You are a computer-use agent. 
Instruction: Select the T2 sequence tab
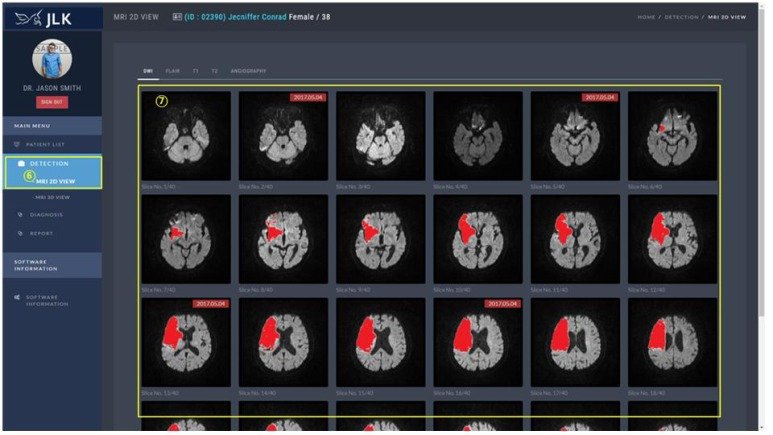tap(214, 71)
